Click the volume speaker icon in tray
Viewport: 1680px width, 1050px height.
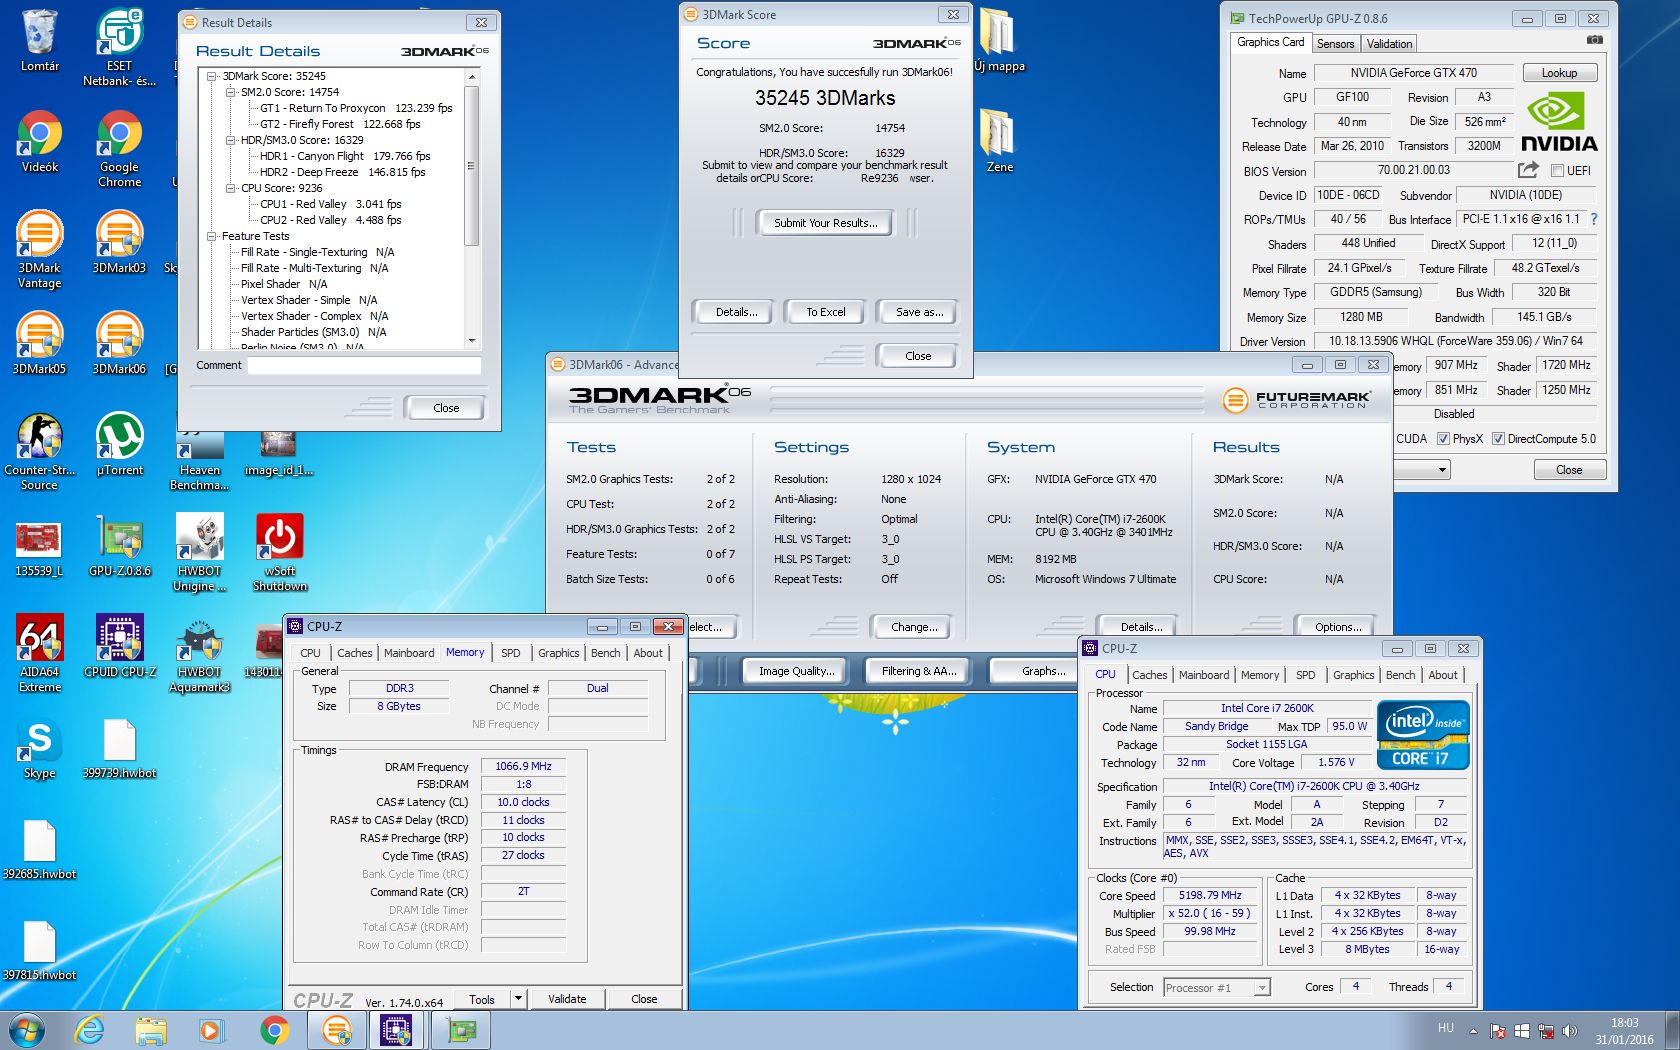pyautogui.click(x=1569, y=1031)
